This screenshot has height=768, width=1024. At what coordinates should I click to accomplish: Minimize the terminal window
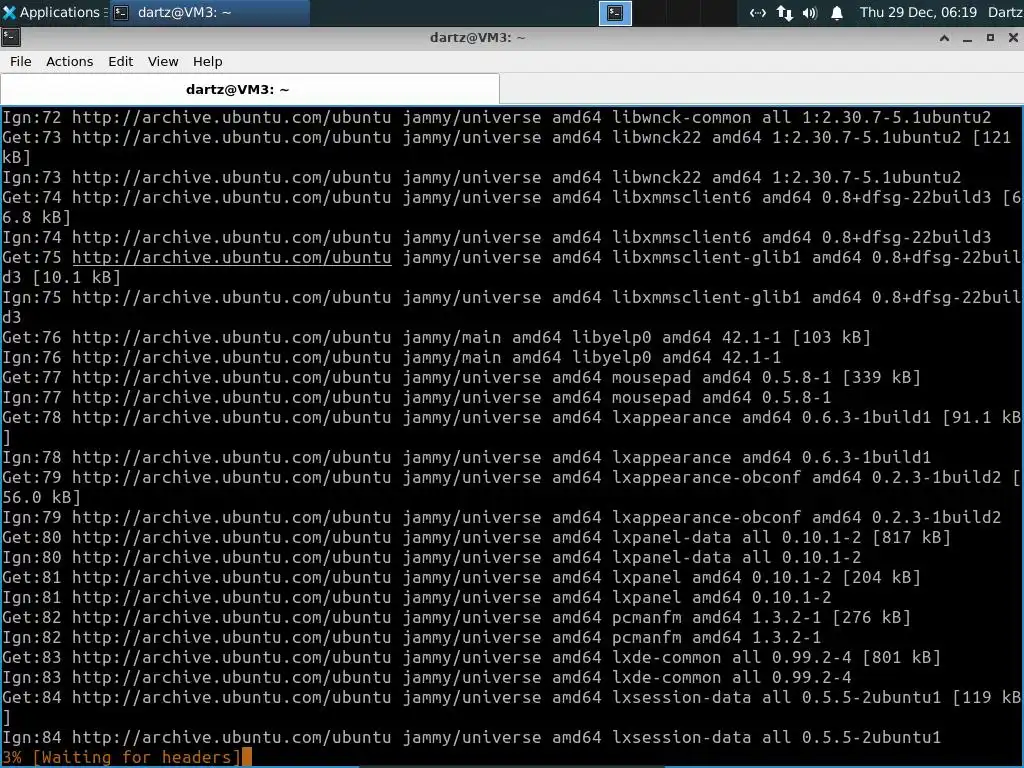[x=967, y=39]
